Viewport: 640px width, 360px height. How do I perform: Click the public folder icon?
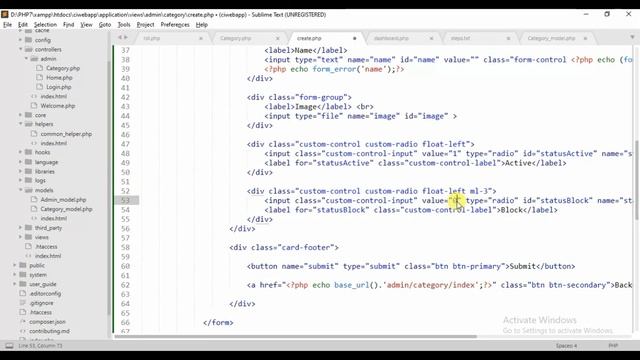point(23,265)
